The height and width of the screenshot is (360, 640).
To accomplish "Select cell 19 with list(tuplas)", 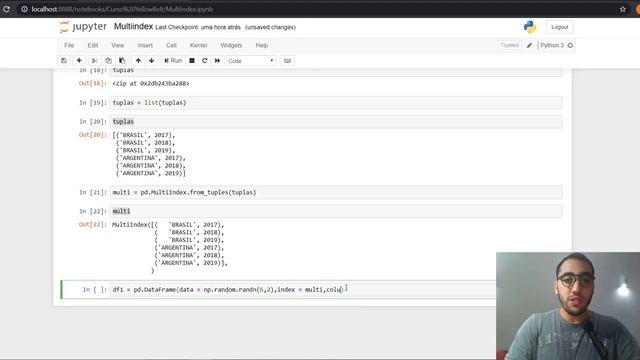I will 336,103.
